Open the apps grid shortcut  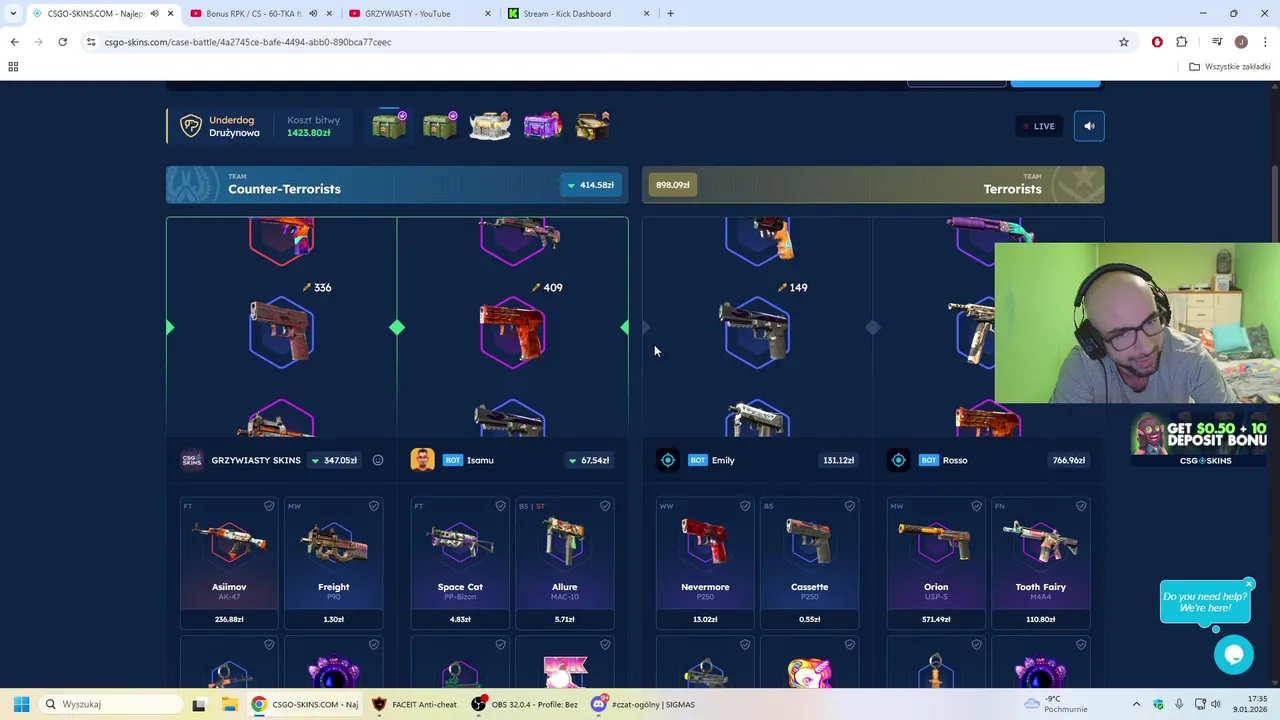point(13,67)
